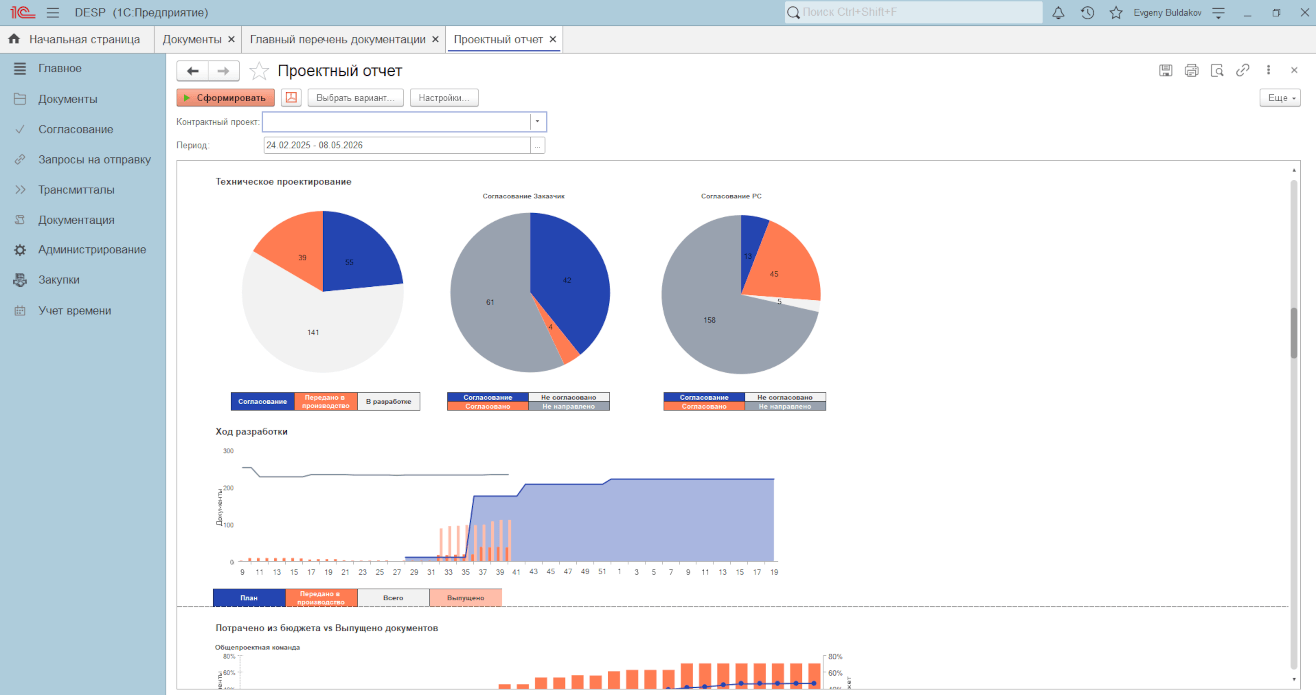Viewport: 1316px width, 695px height.
Task: Print the report via printer icon
Action: [1191, 70]
